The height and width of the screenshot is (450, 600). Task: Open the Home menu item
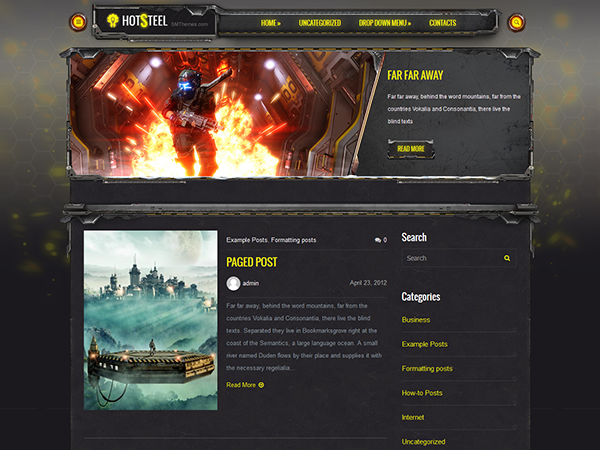pos(271,23)
